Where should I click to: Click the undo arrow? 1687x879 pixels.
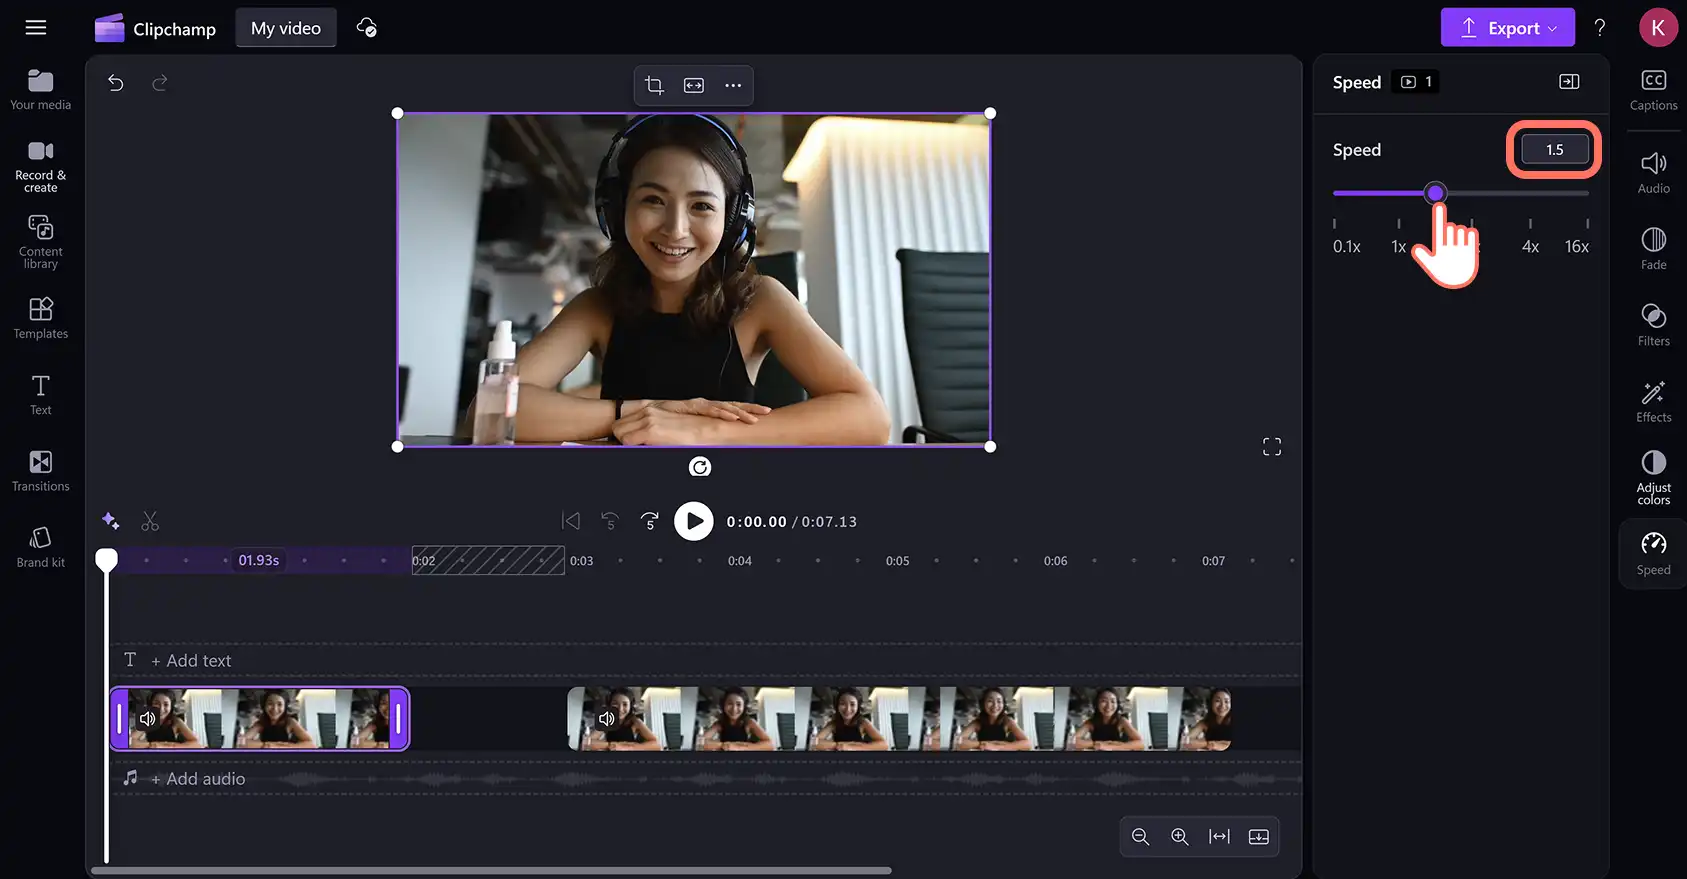116,82
